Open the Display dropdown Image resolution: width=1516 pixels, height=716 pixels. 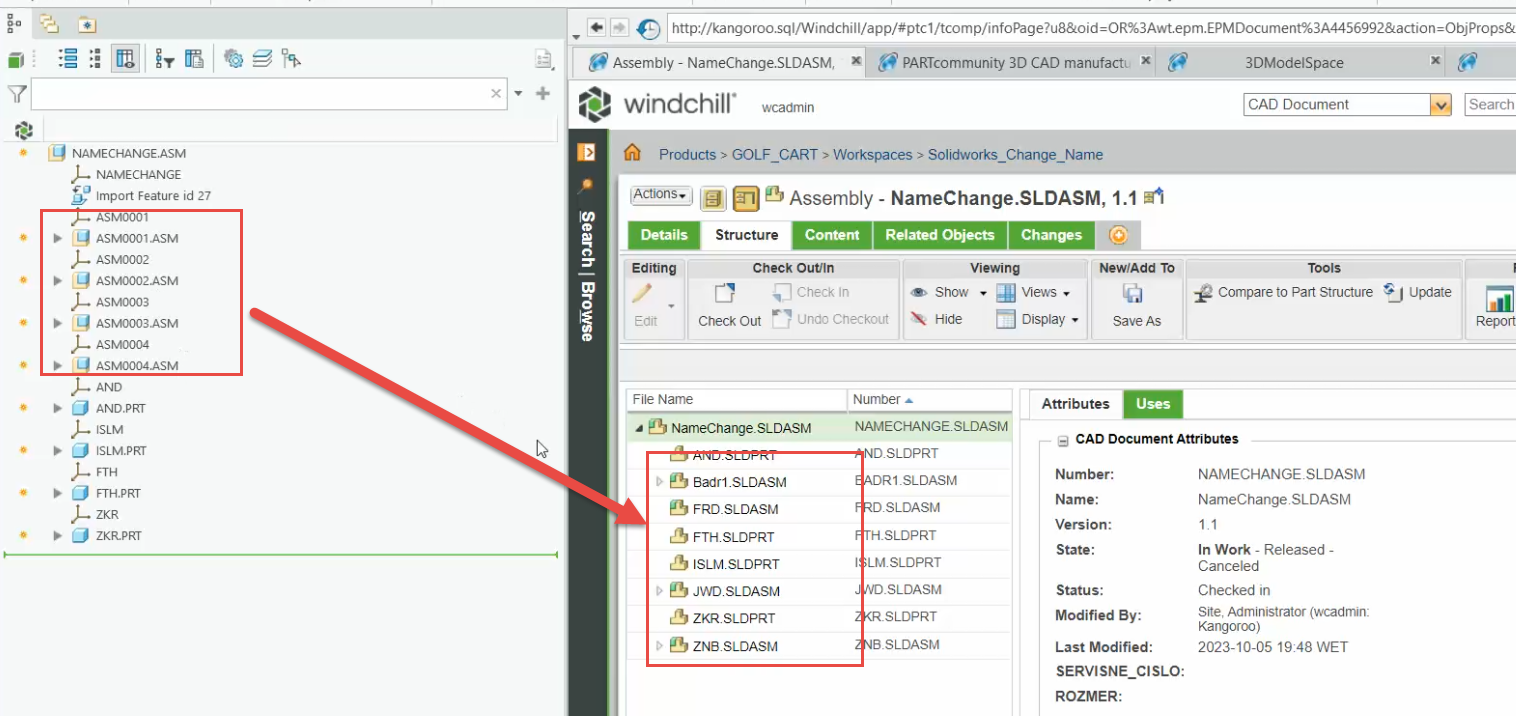[1038, 320]
